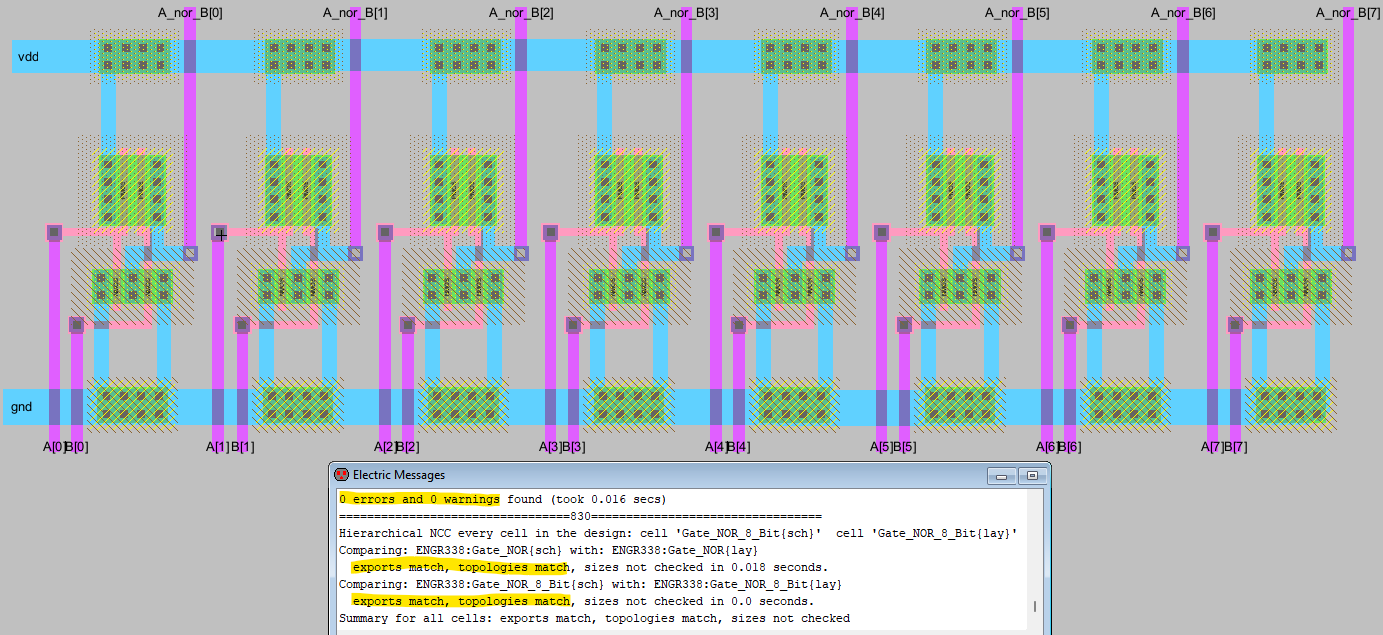Select the A_nor_B[3] export label

[x=686, y=13]
